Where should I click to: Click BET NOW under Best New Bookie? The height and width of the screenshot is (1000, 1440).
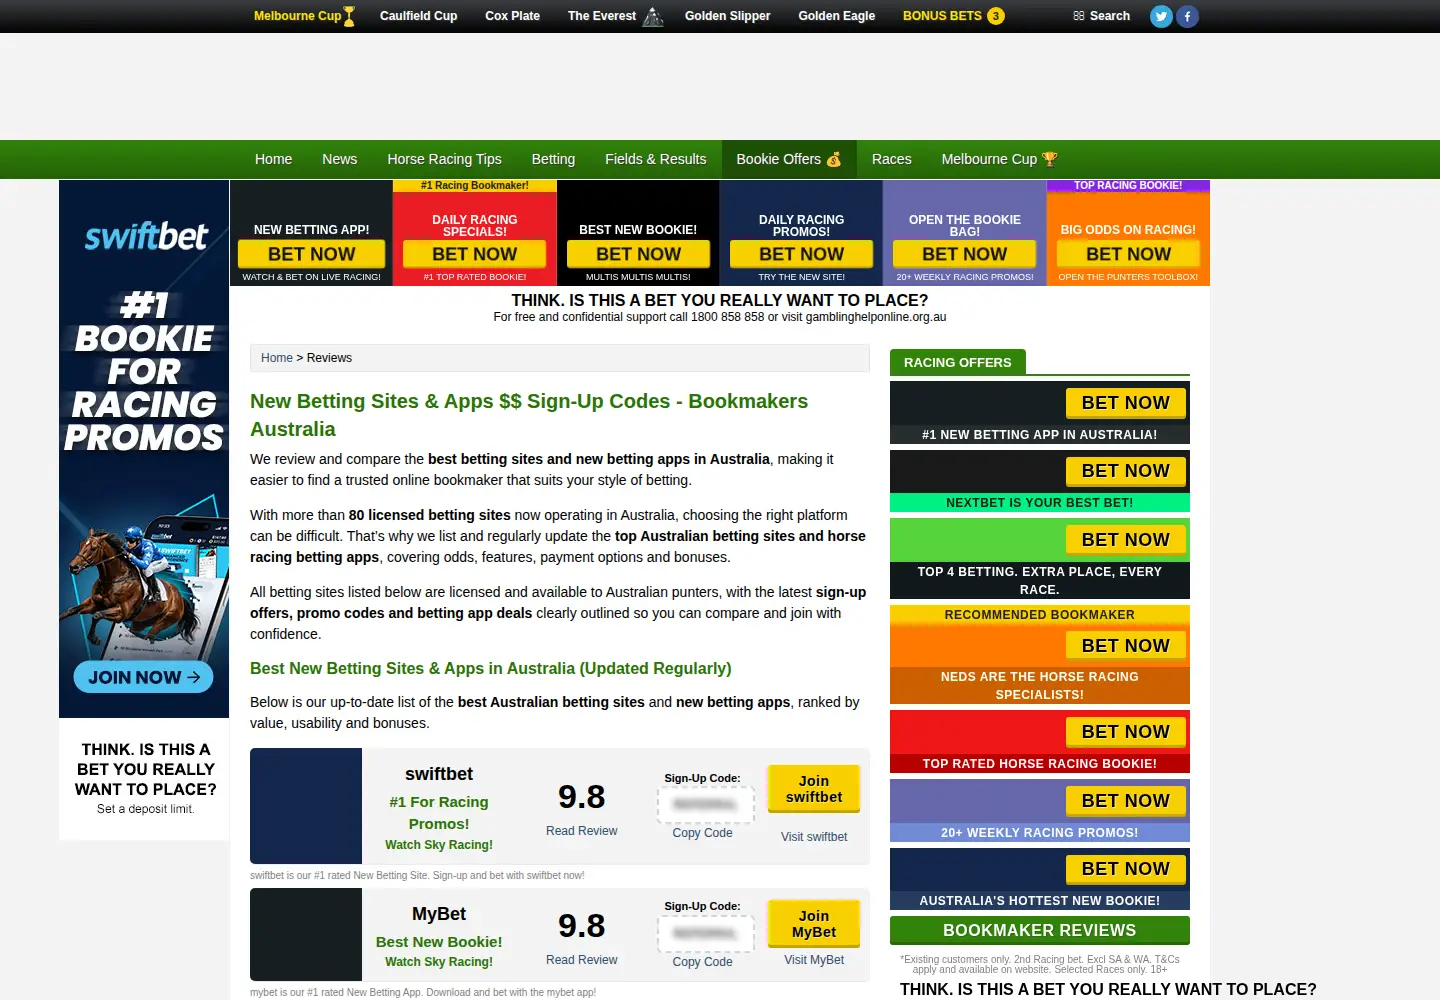pyautogui.click(x=638, y=254)
